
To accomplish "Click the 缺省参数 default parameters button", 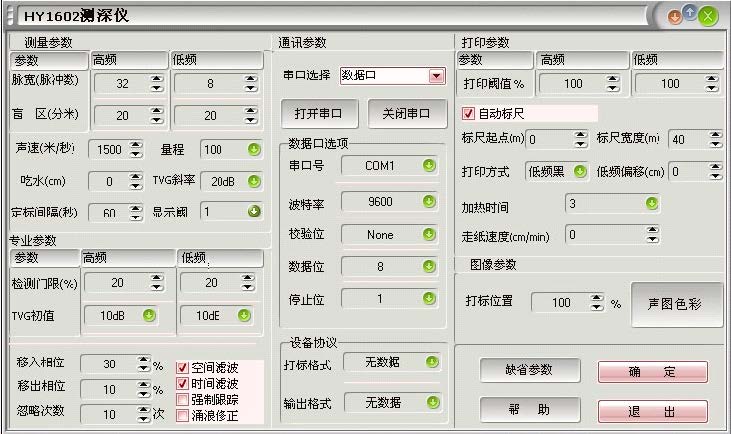I will point(530,370).
